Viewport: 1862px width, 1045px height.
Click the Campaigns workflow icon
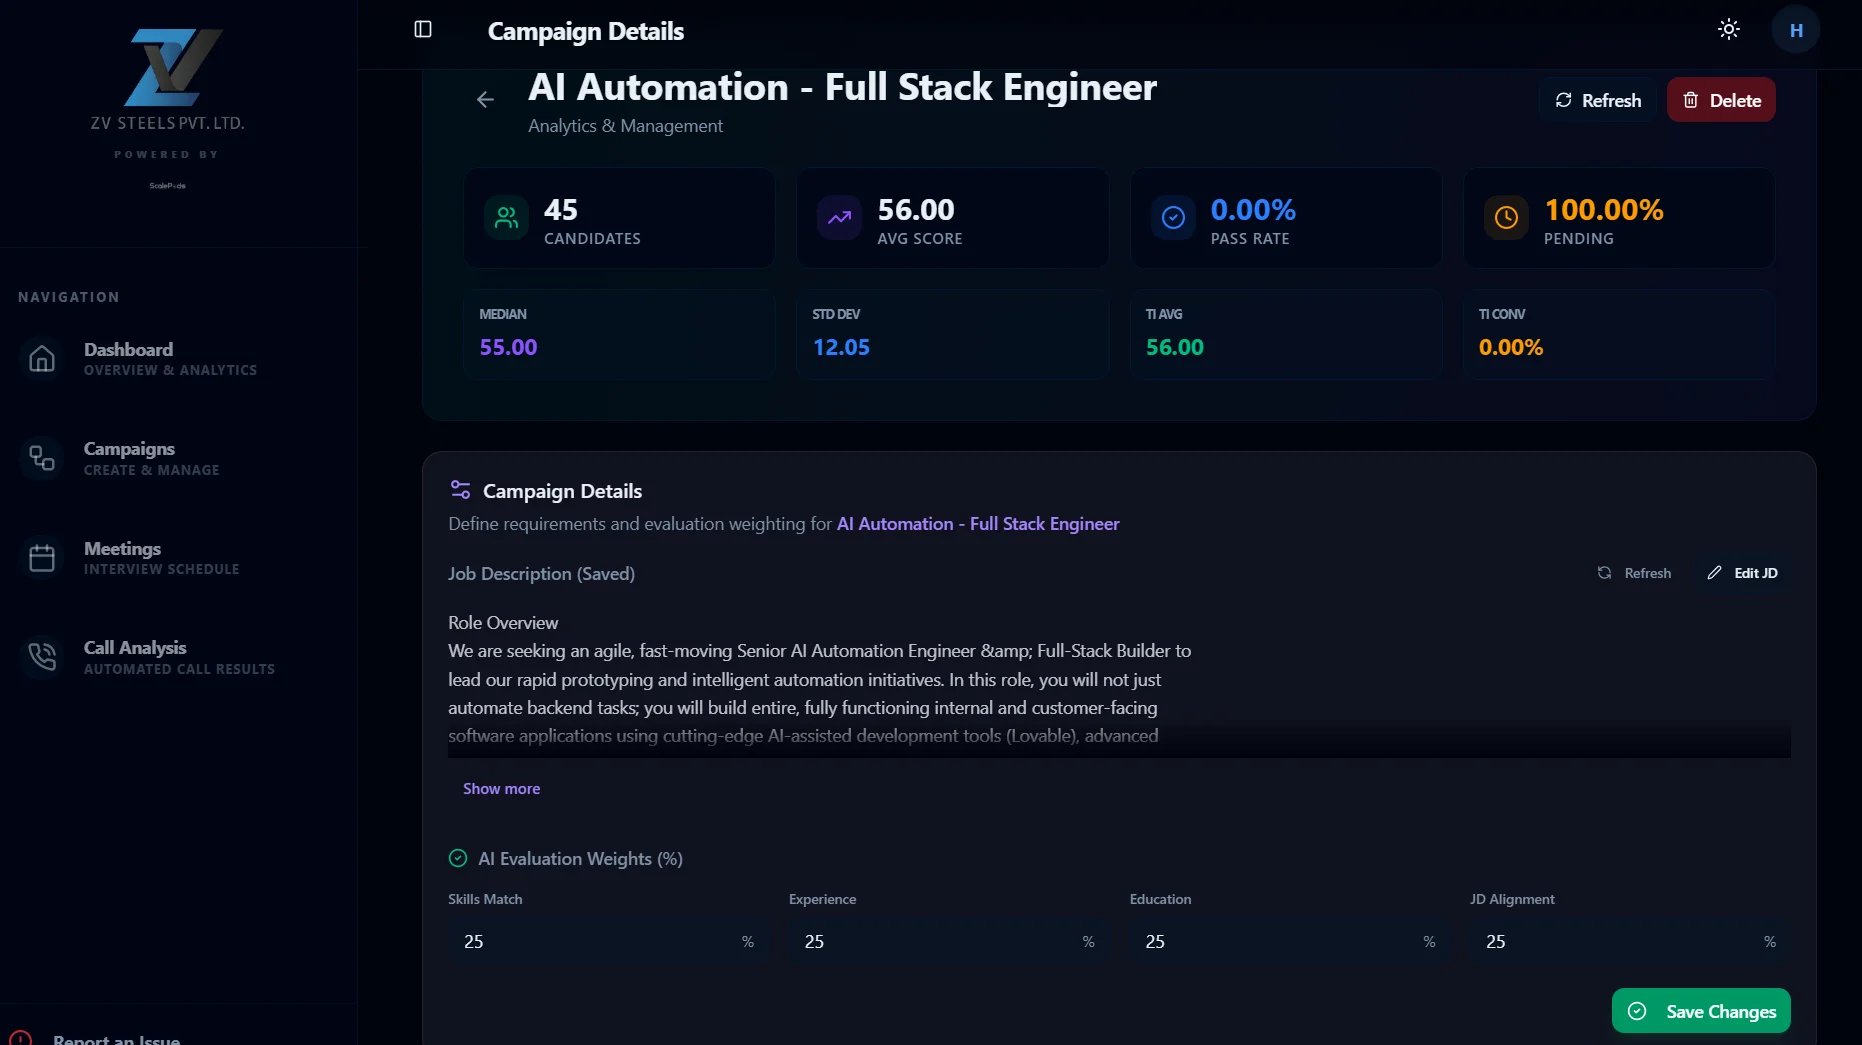(42, 458)
